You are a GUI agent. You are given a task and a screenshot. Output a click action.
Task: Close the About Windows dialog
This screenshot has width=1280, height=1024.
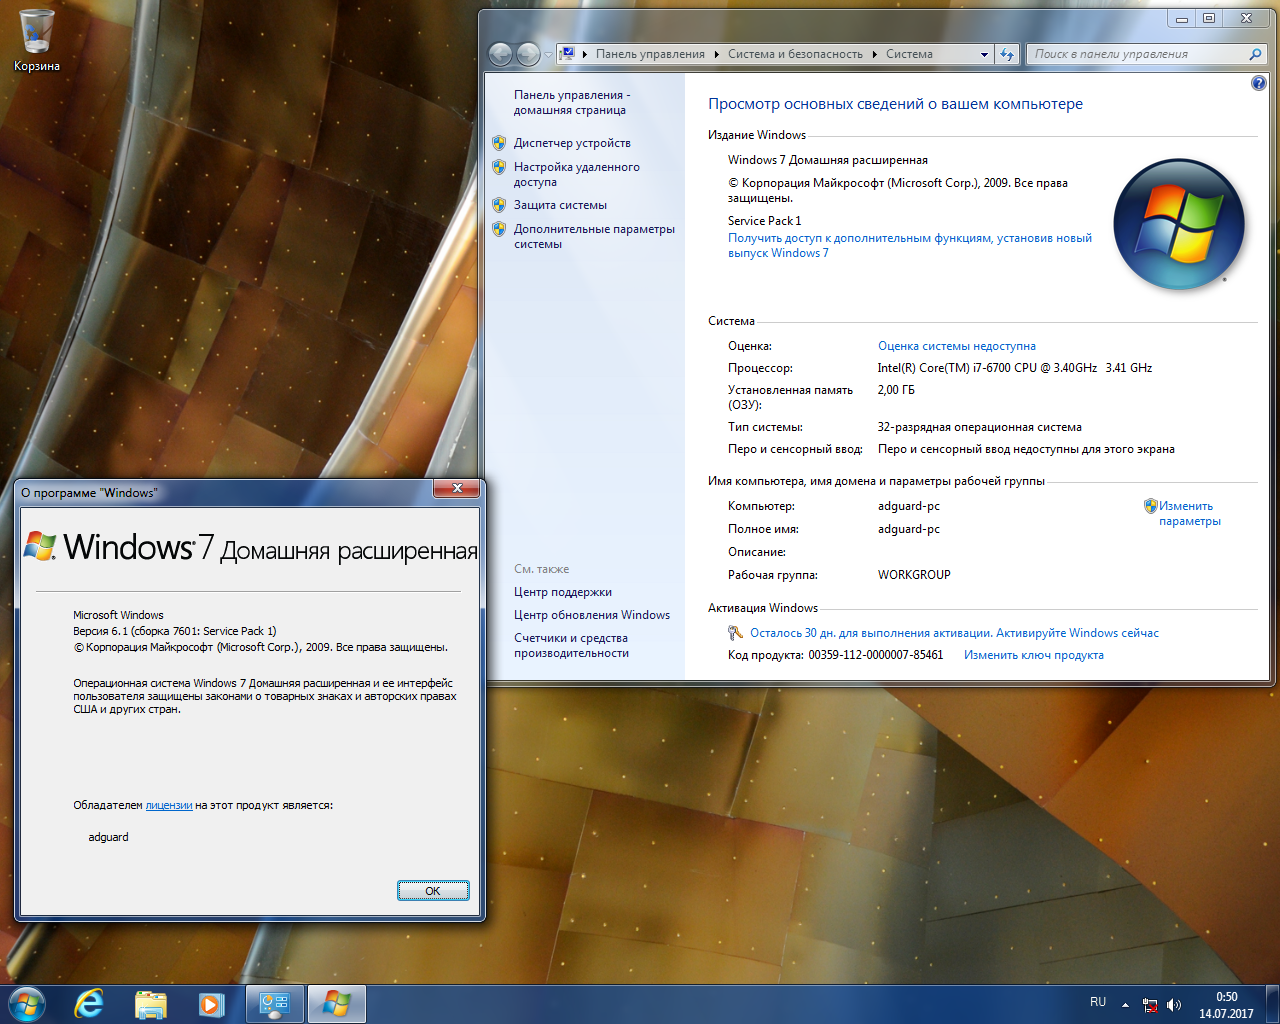[x=457, y=488]
